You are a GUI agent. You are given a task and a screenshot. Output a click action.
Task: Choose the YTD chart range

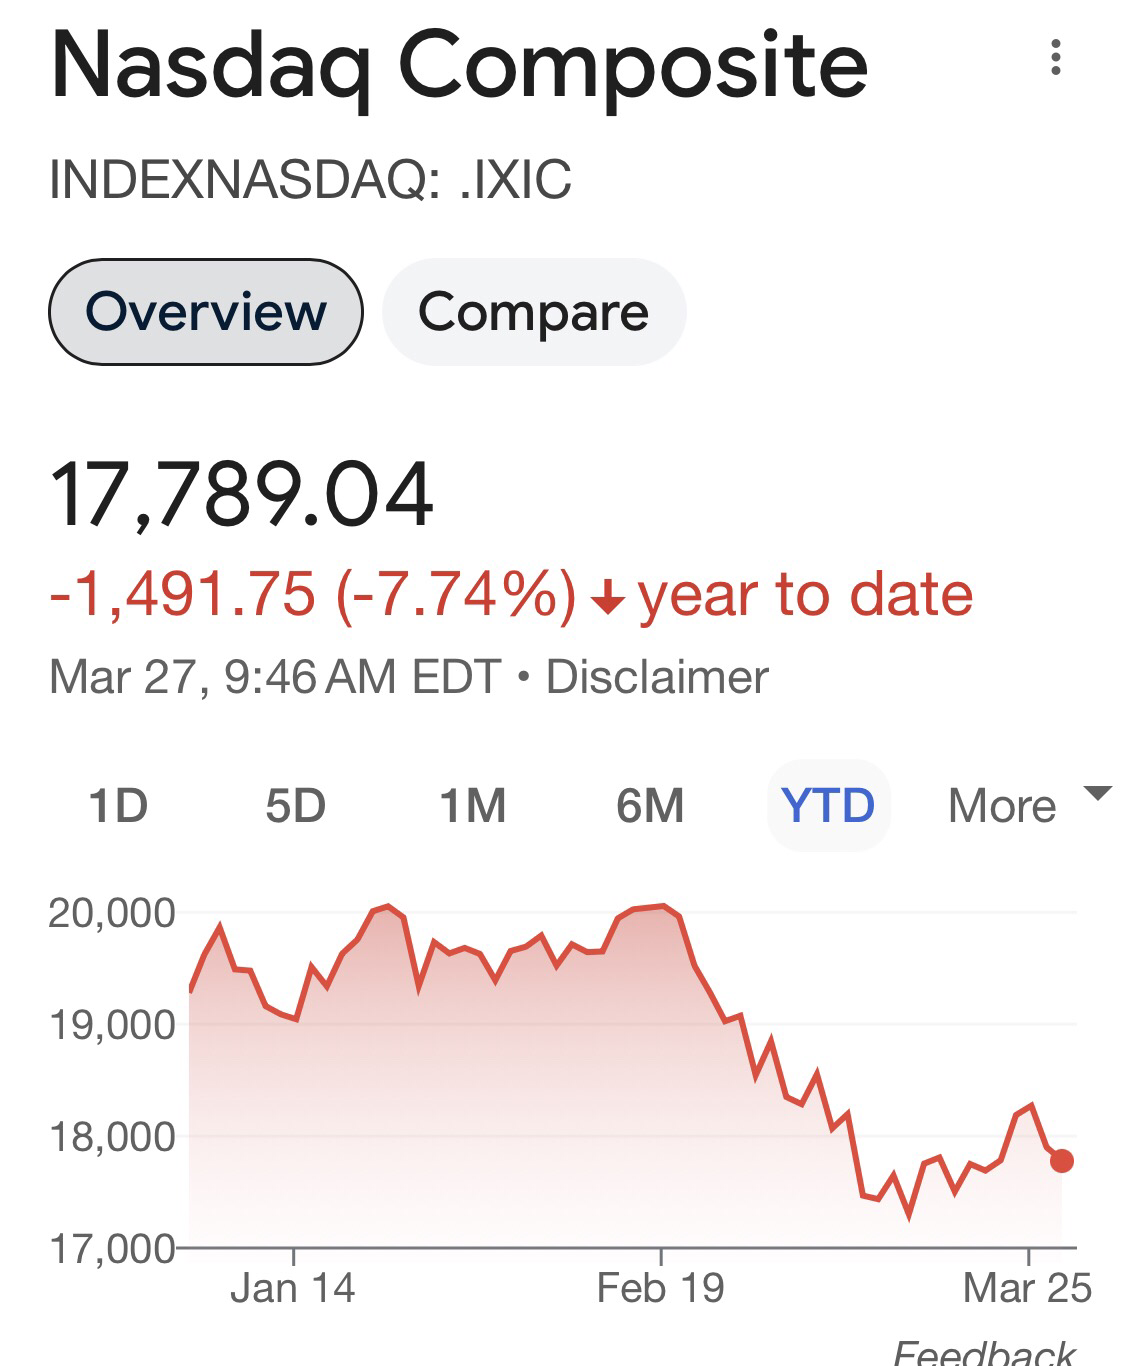[828, 806]
